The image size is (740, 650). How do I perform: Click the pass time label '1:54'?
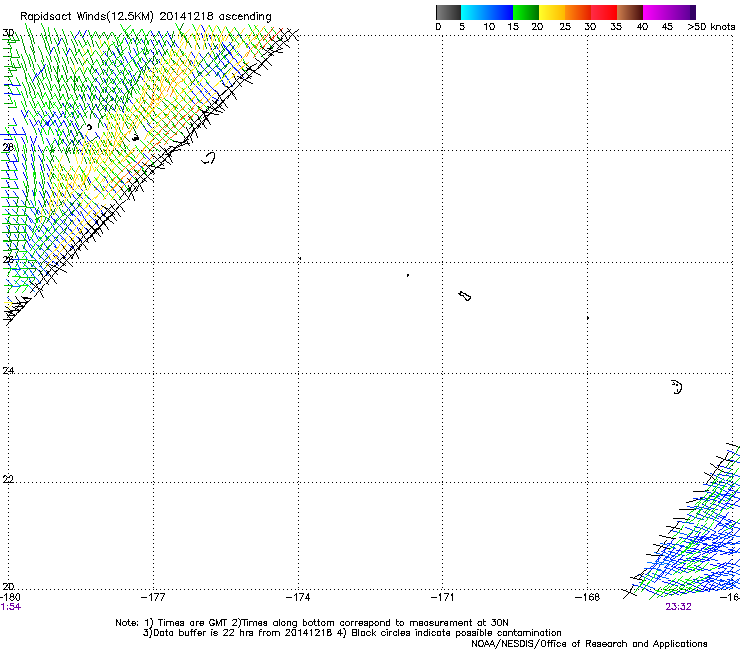11,607
